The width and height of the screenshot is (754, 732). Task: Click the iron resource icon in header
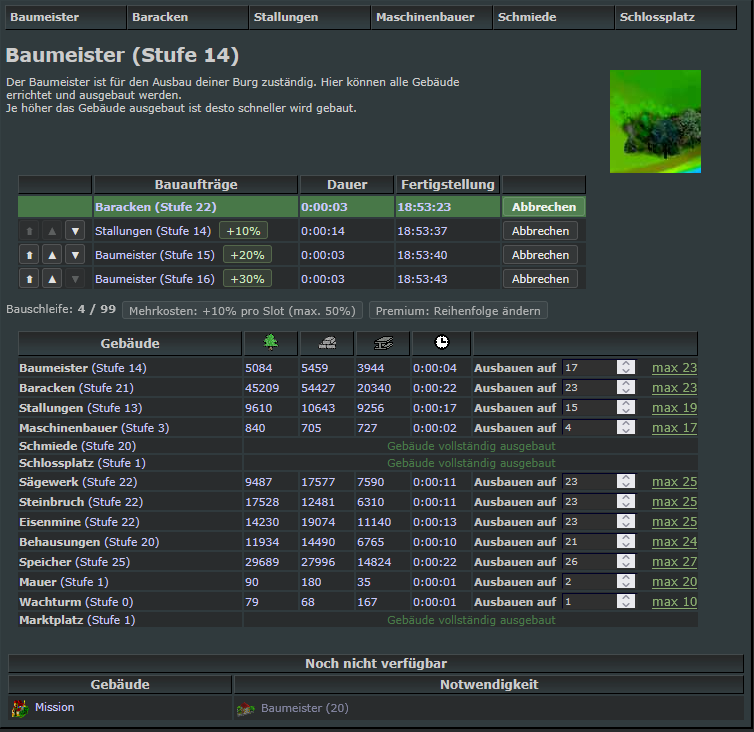[x=383, y=343]
